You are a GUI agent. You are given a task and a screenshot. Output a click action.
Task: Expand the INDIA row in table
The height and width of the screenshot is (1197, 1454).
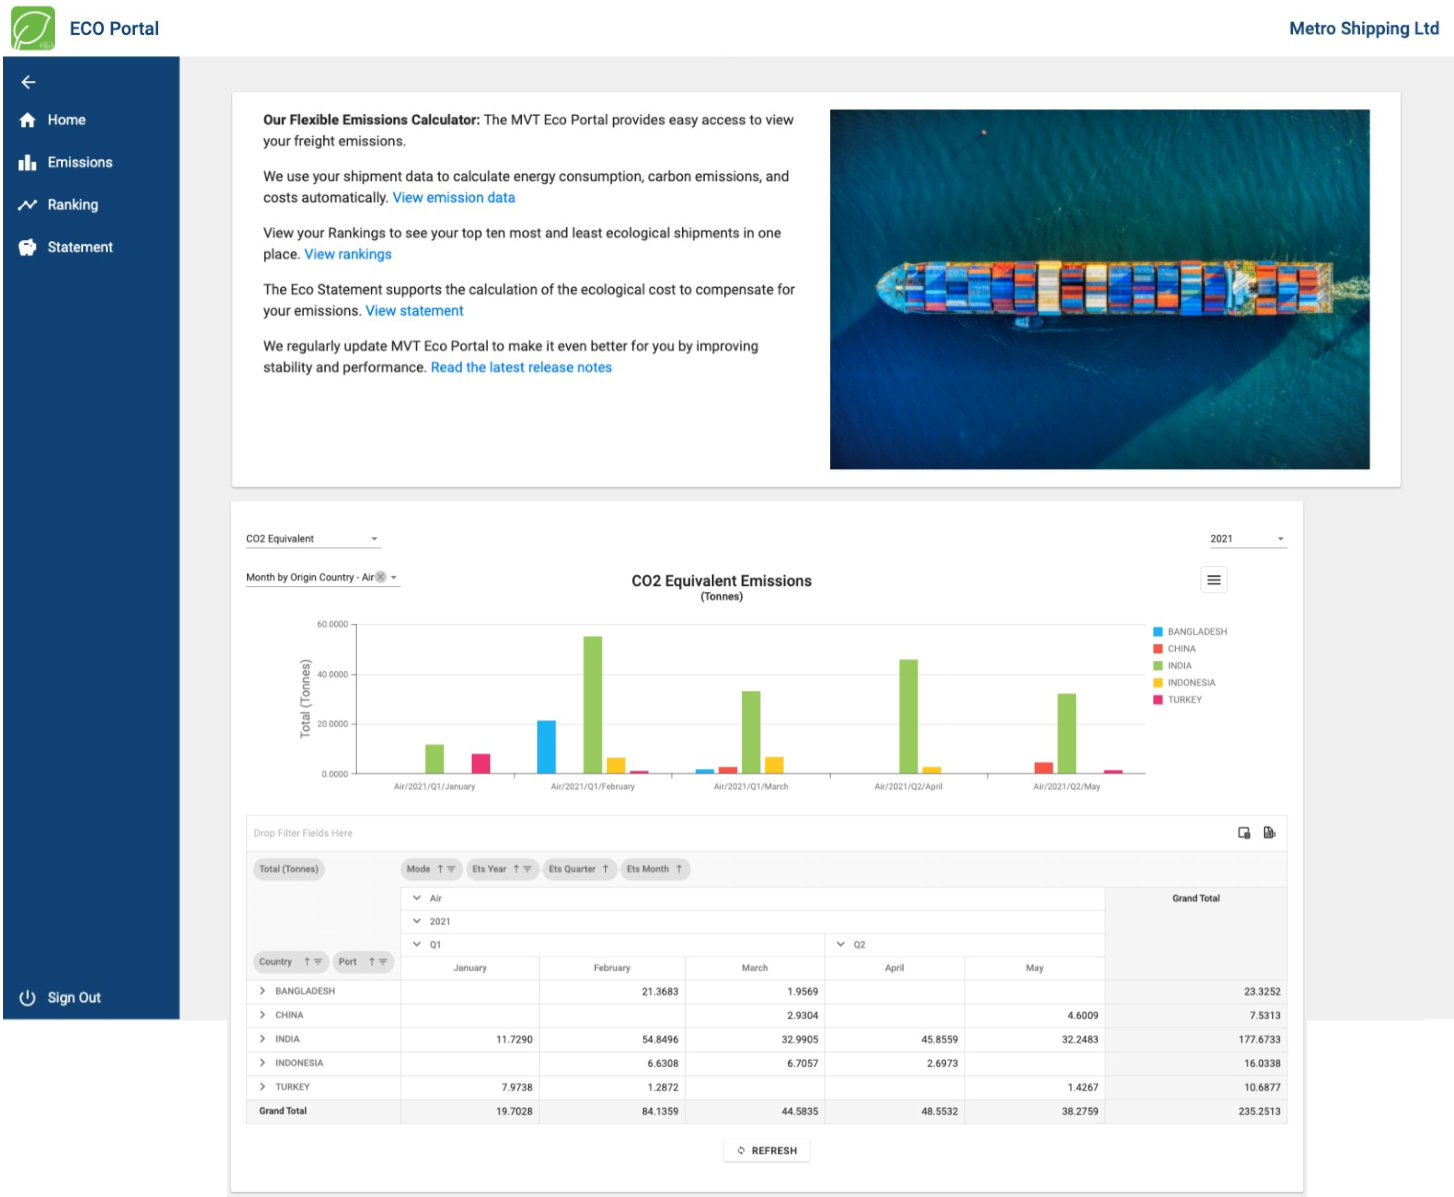pyautogui.click(x=263, y=1039)
